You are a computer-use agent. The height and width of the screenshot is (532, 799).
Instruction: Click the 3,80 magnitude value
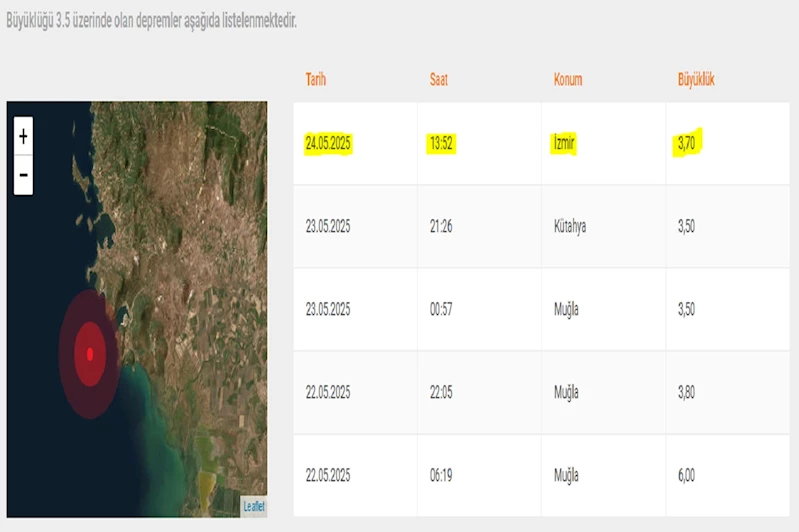tap(686, 393)
